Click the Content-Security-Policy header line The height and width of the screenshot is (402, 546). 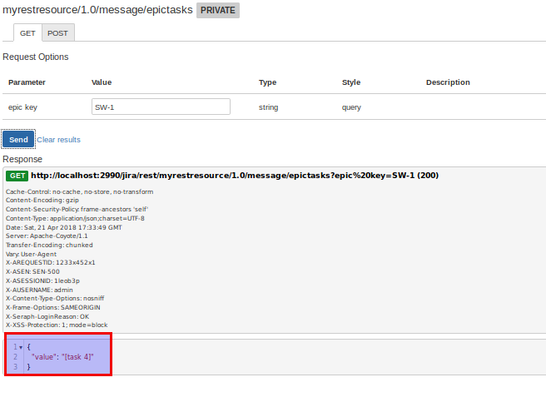tap(77, 209)
